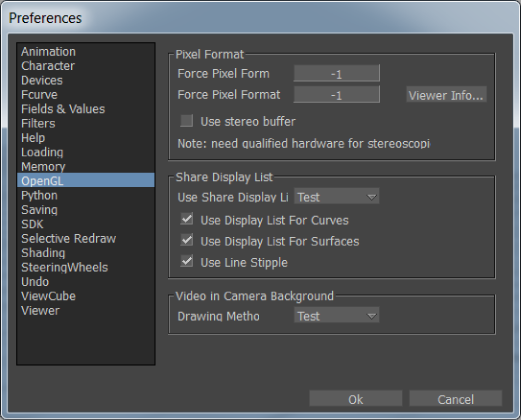Screen dimensions: 521x420
Task: Disable the Use Line Stipple option
Action: point(186,262)
